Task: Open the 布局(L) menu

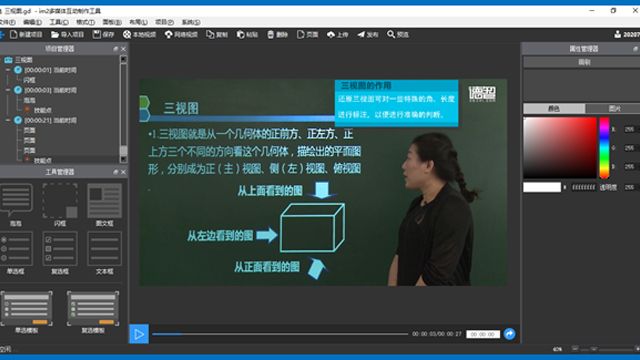Action: point(138,22)
